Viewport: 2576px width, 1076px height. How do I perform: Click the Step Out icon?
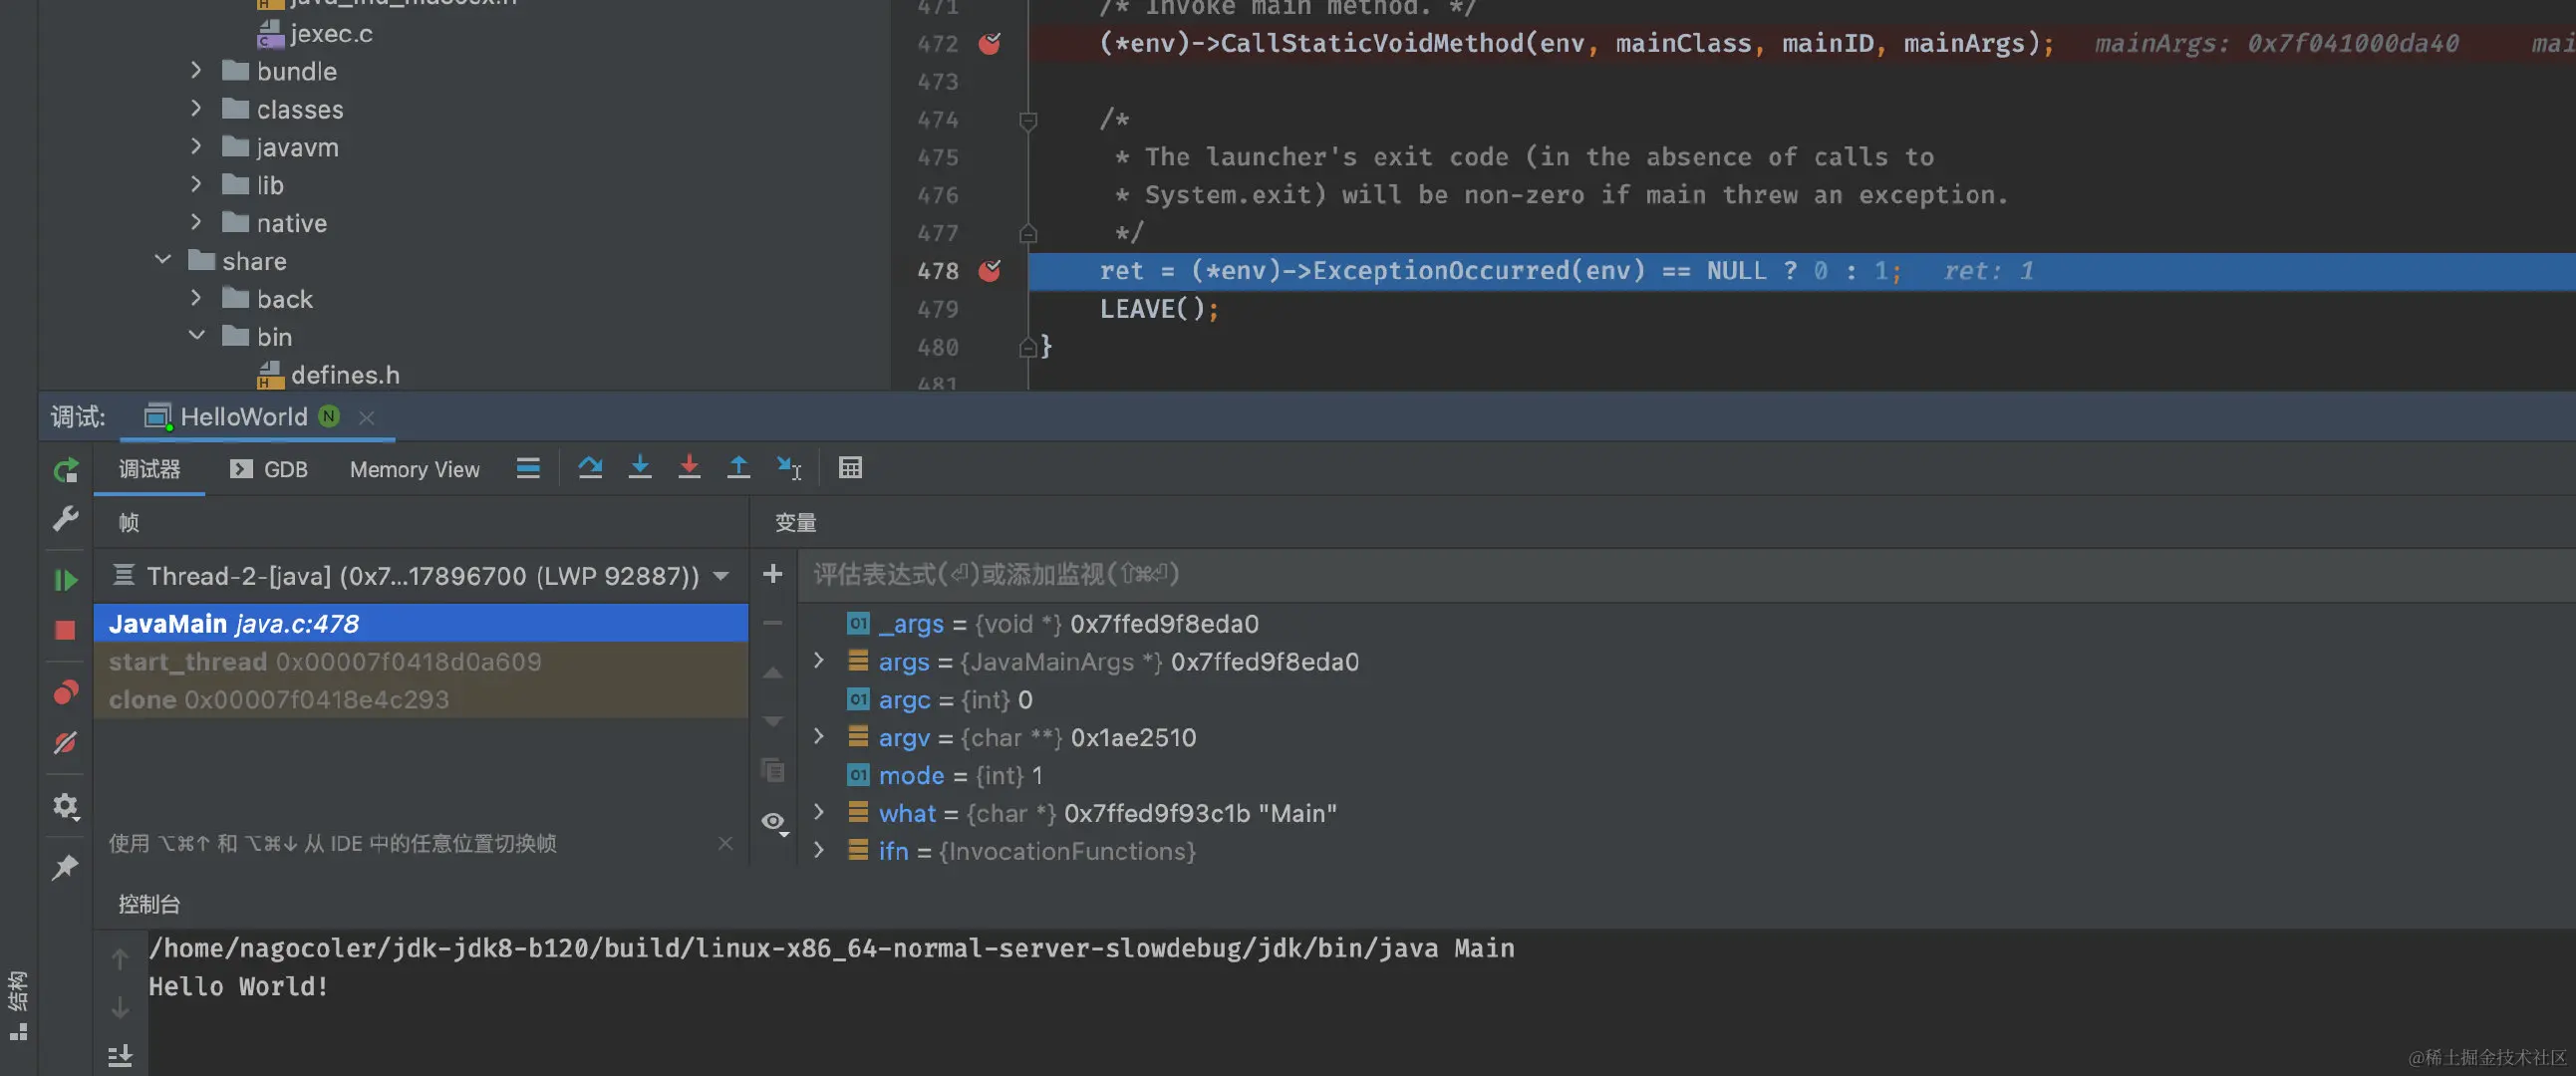tap(738, 468)
